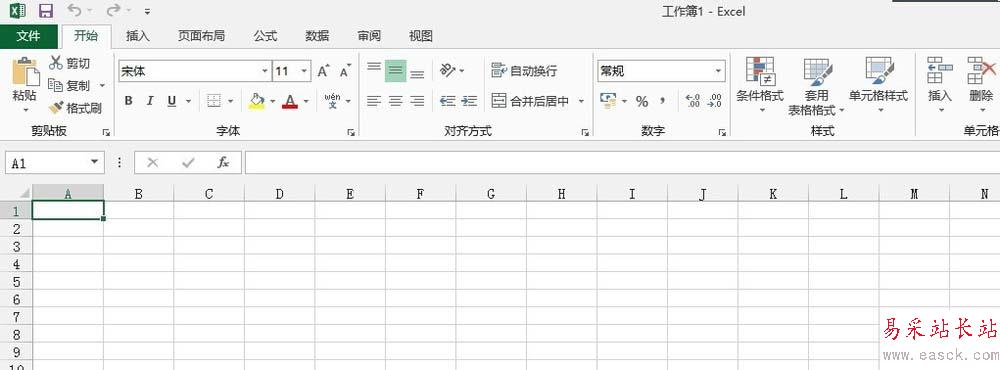The height and width of the screenshot is (370, 1000).
Task: Align text right
Action: click(x=417, y=101)
